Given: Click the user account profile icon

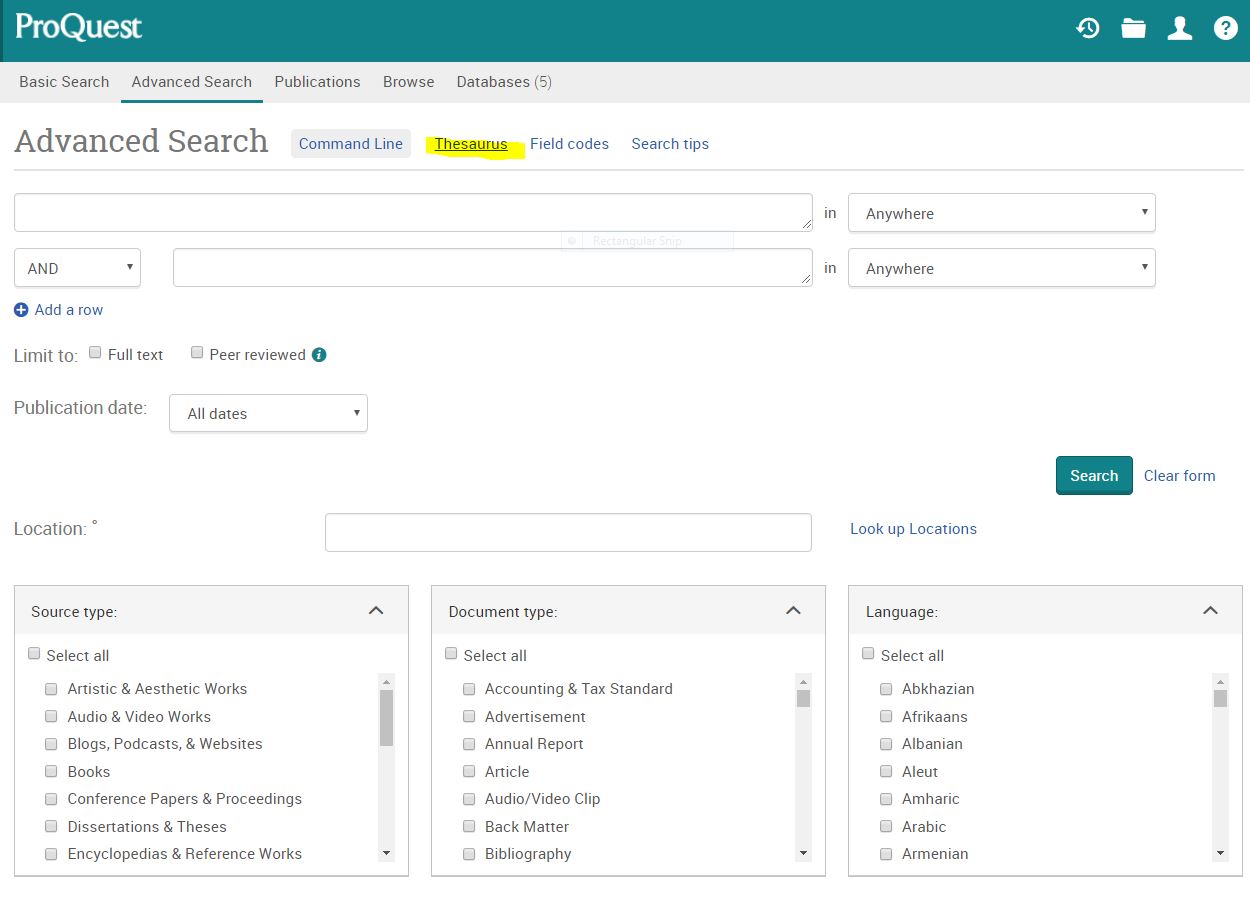Looking at the screenshot, I should click(1180, 29).
